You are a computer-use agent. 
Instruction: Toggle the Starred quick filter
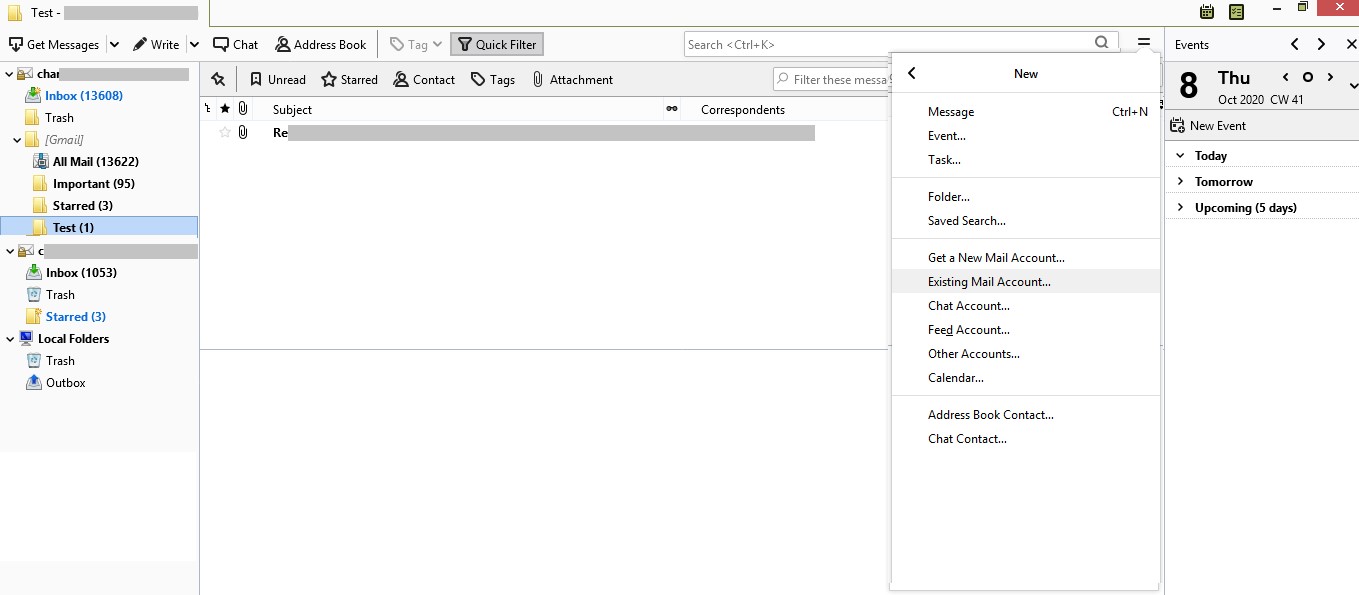coord(349,80)
